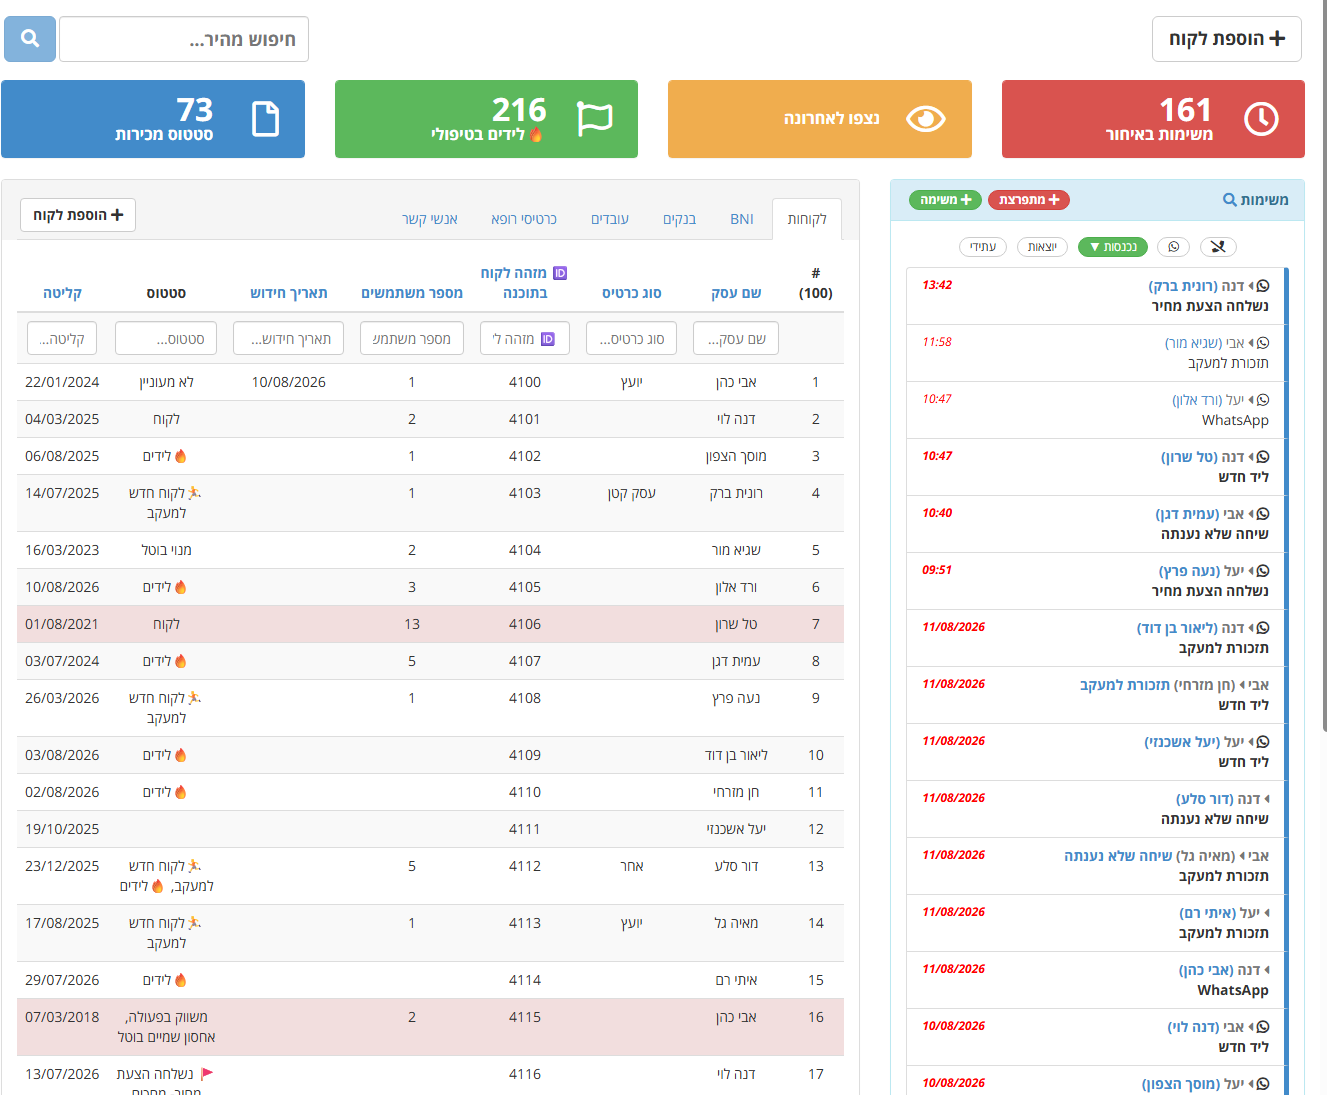Click the סוג כרטיס filter input
This screenshot has height=1095, width=1327.
pos(632,339)
